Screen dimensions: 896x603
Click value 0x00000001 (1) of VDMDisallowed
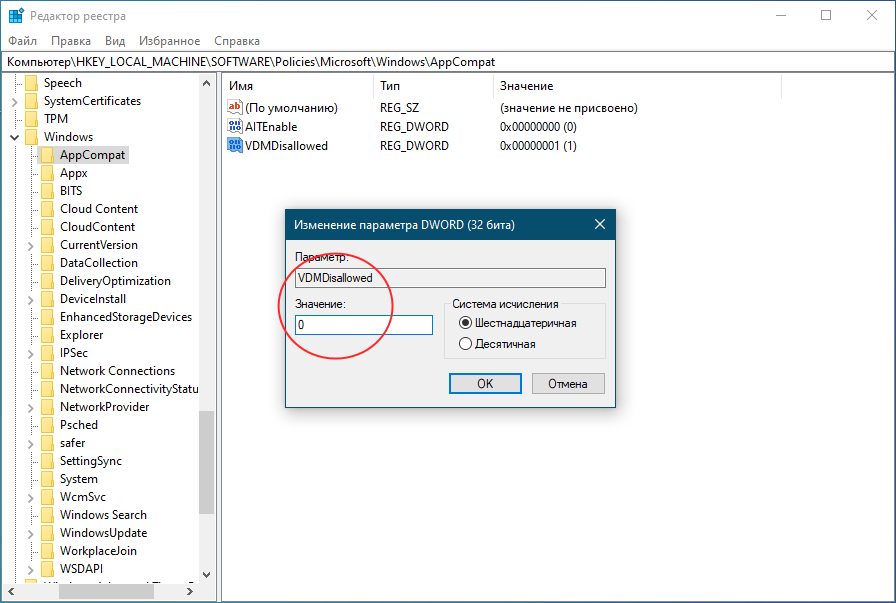tap(538, 146)
